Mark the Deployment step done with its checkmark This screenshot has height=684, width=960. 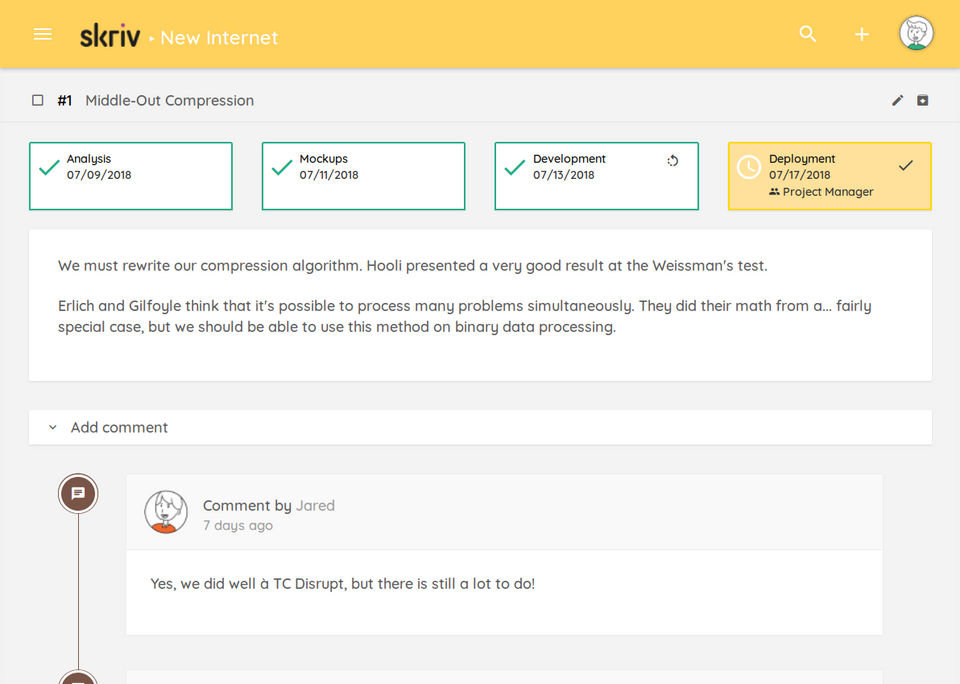point(906,165)
